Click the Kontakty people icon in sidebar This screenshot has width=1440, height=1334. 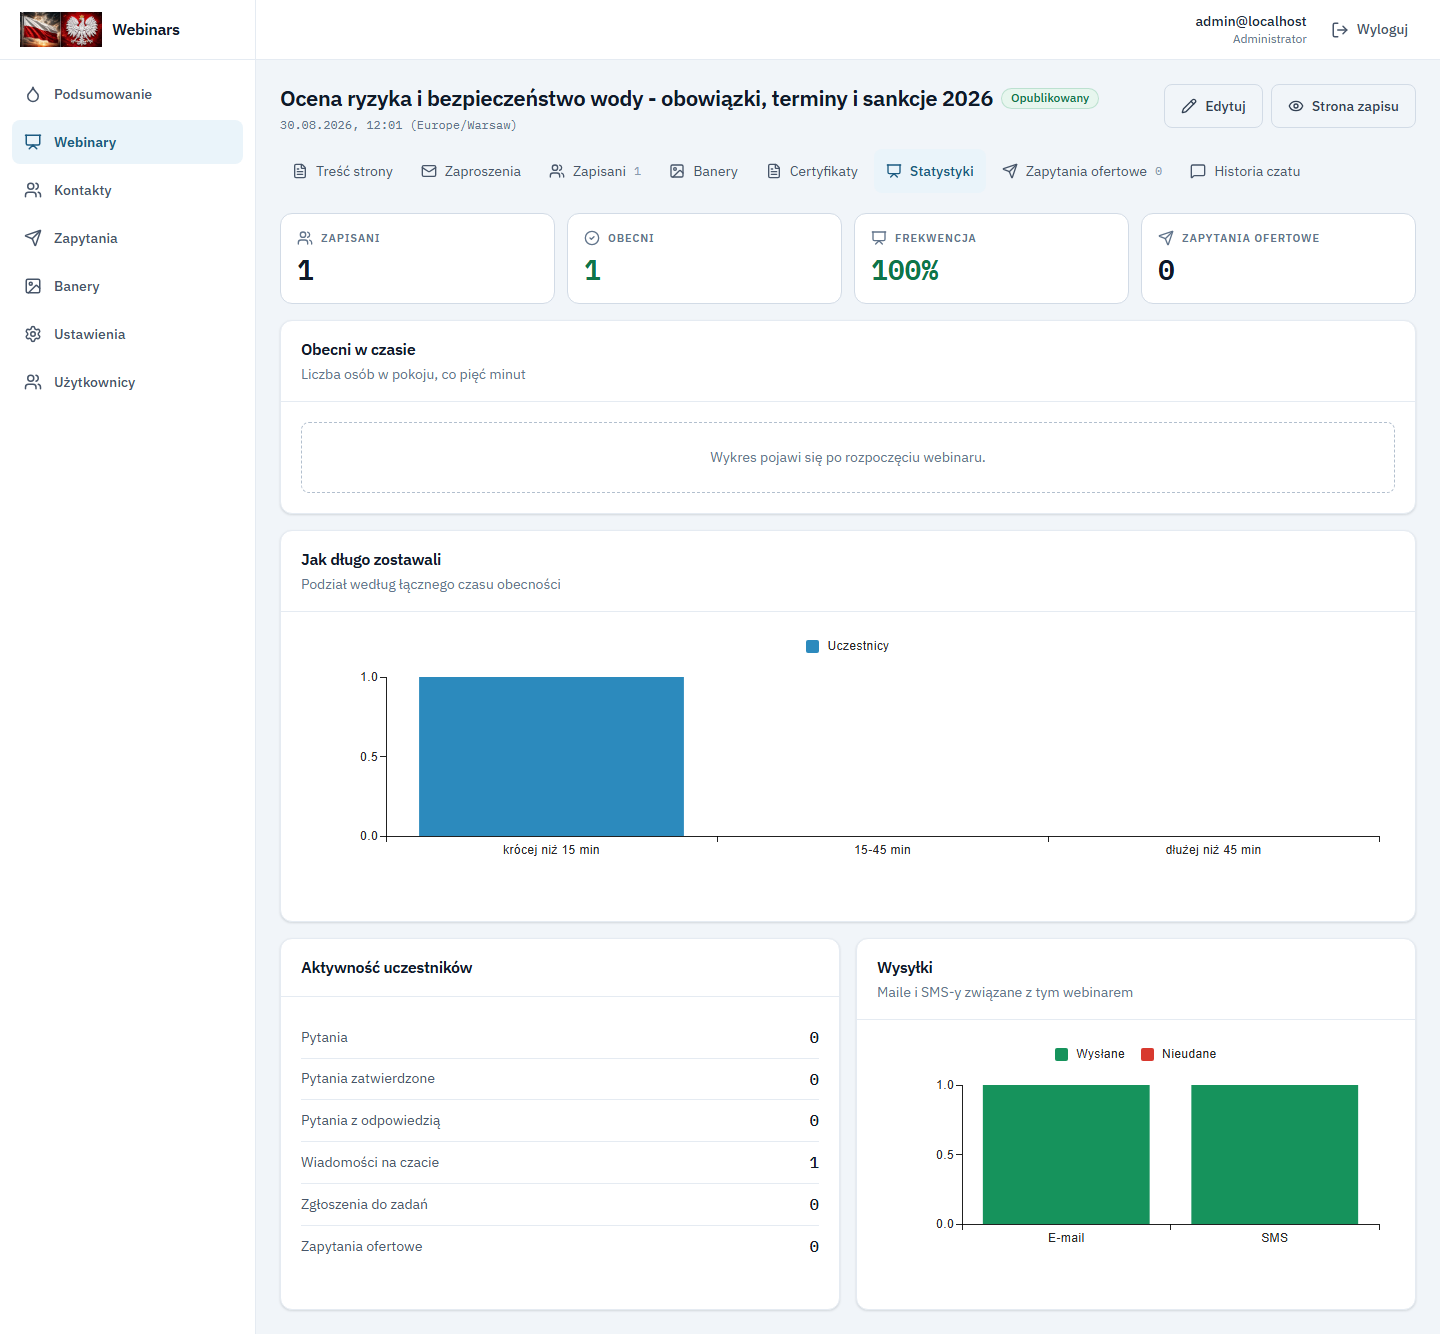tap(33, 190)
